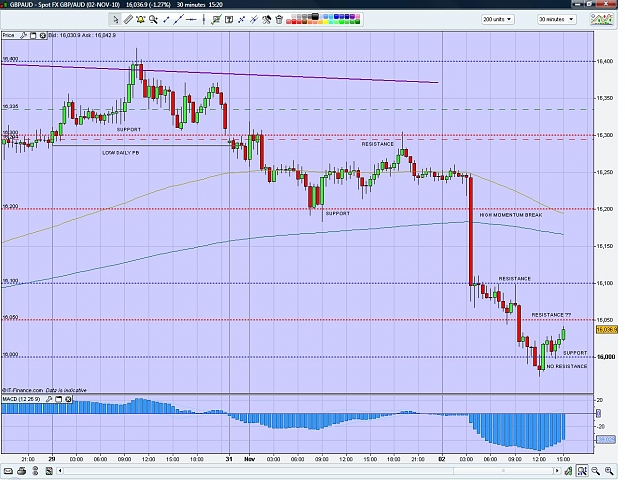Click the left arrow of the horizontal scrollbar
Screen dimensions: 625x480
(60, 471)
